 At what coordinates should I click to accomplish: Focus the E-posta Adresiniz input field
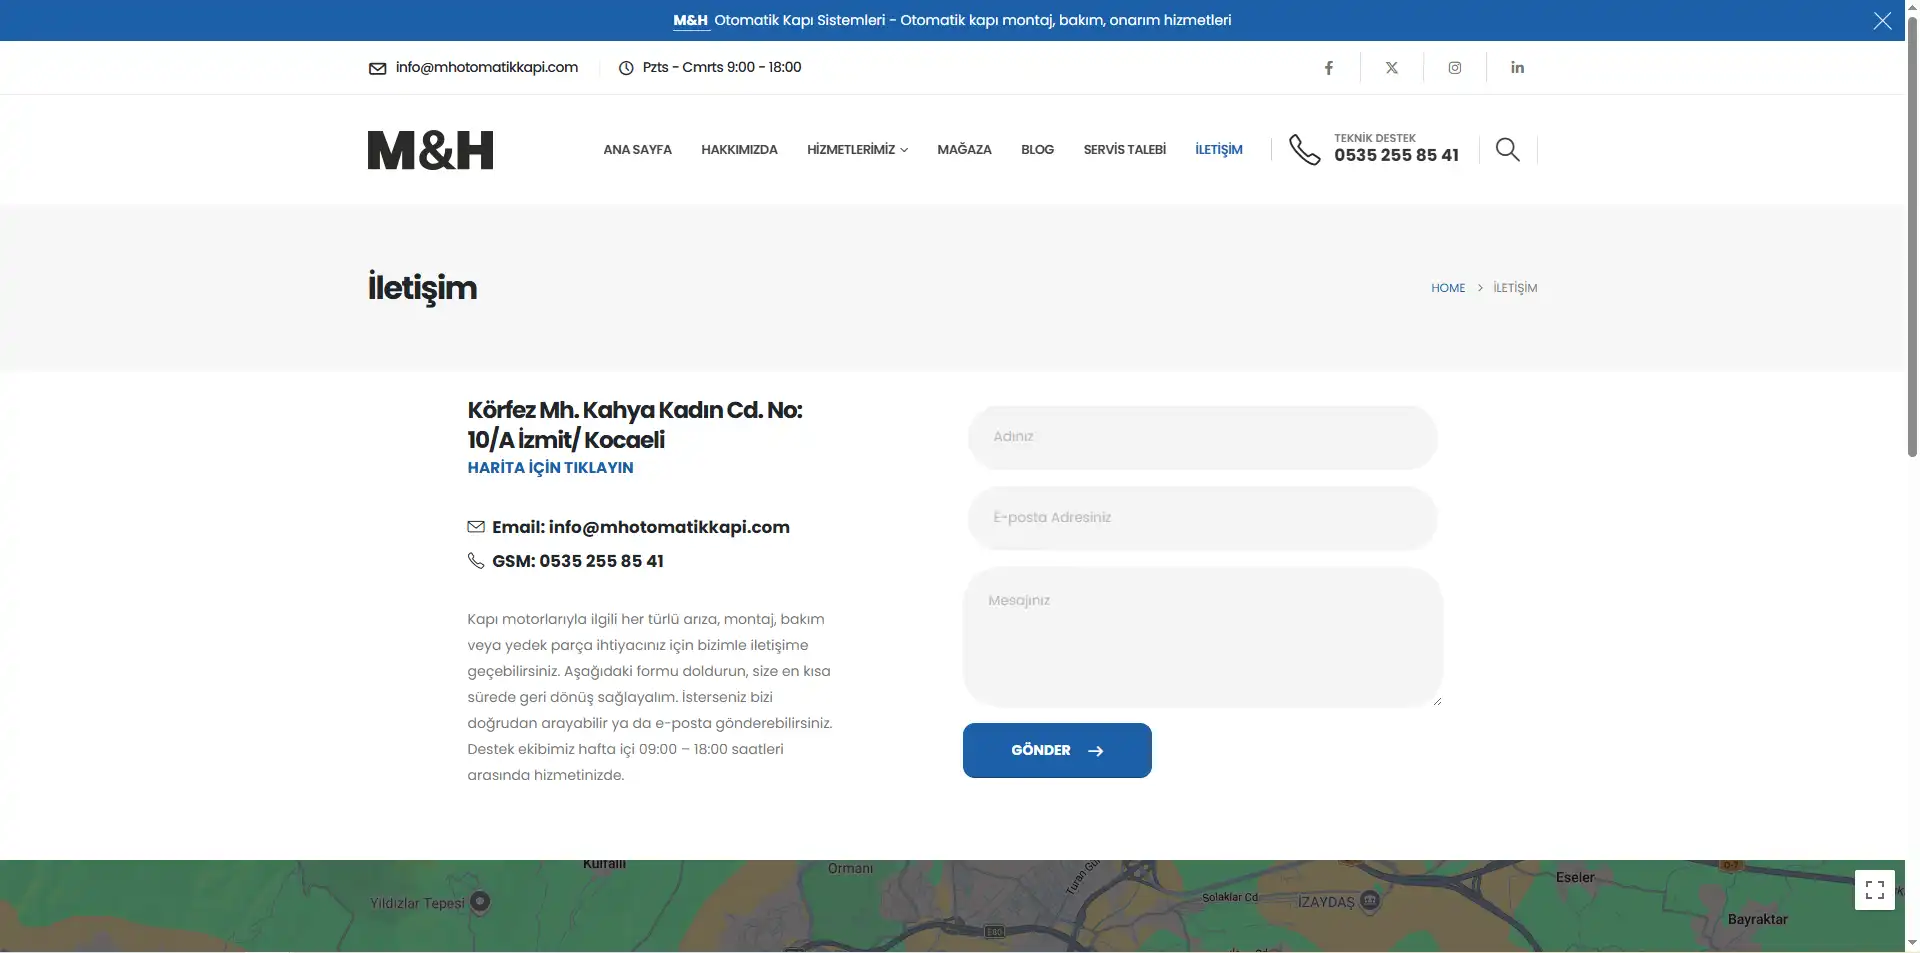pos(1202,518)
